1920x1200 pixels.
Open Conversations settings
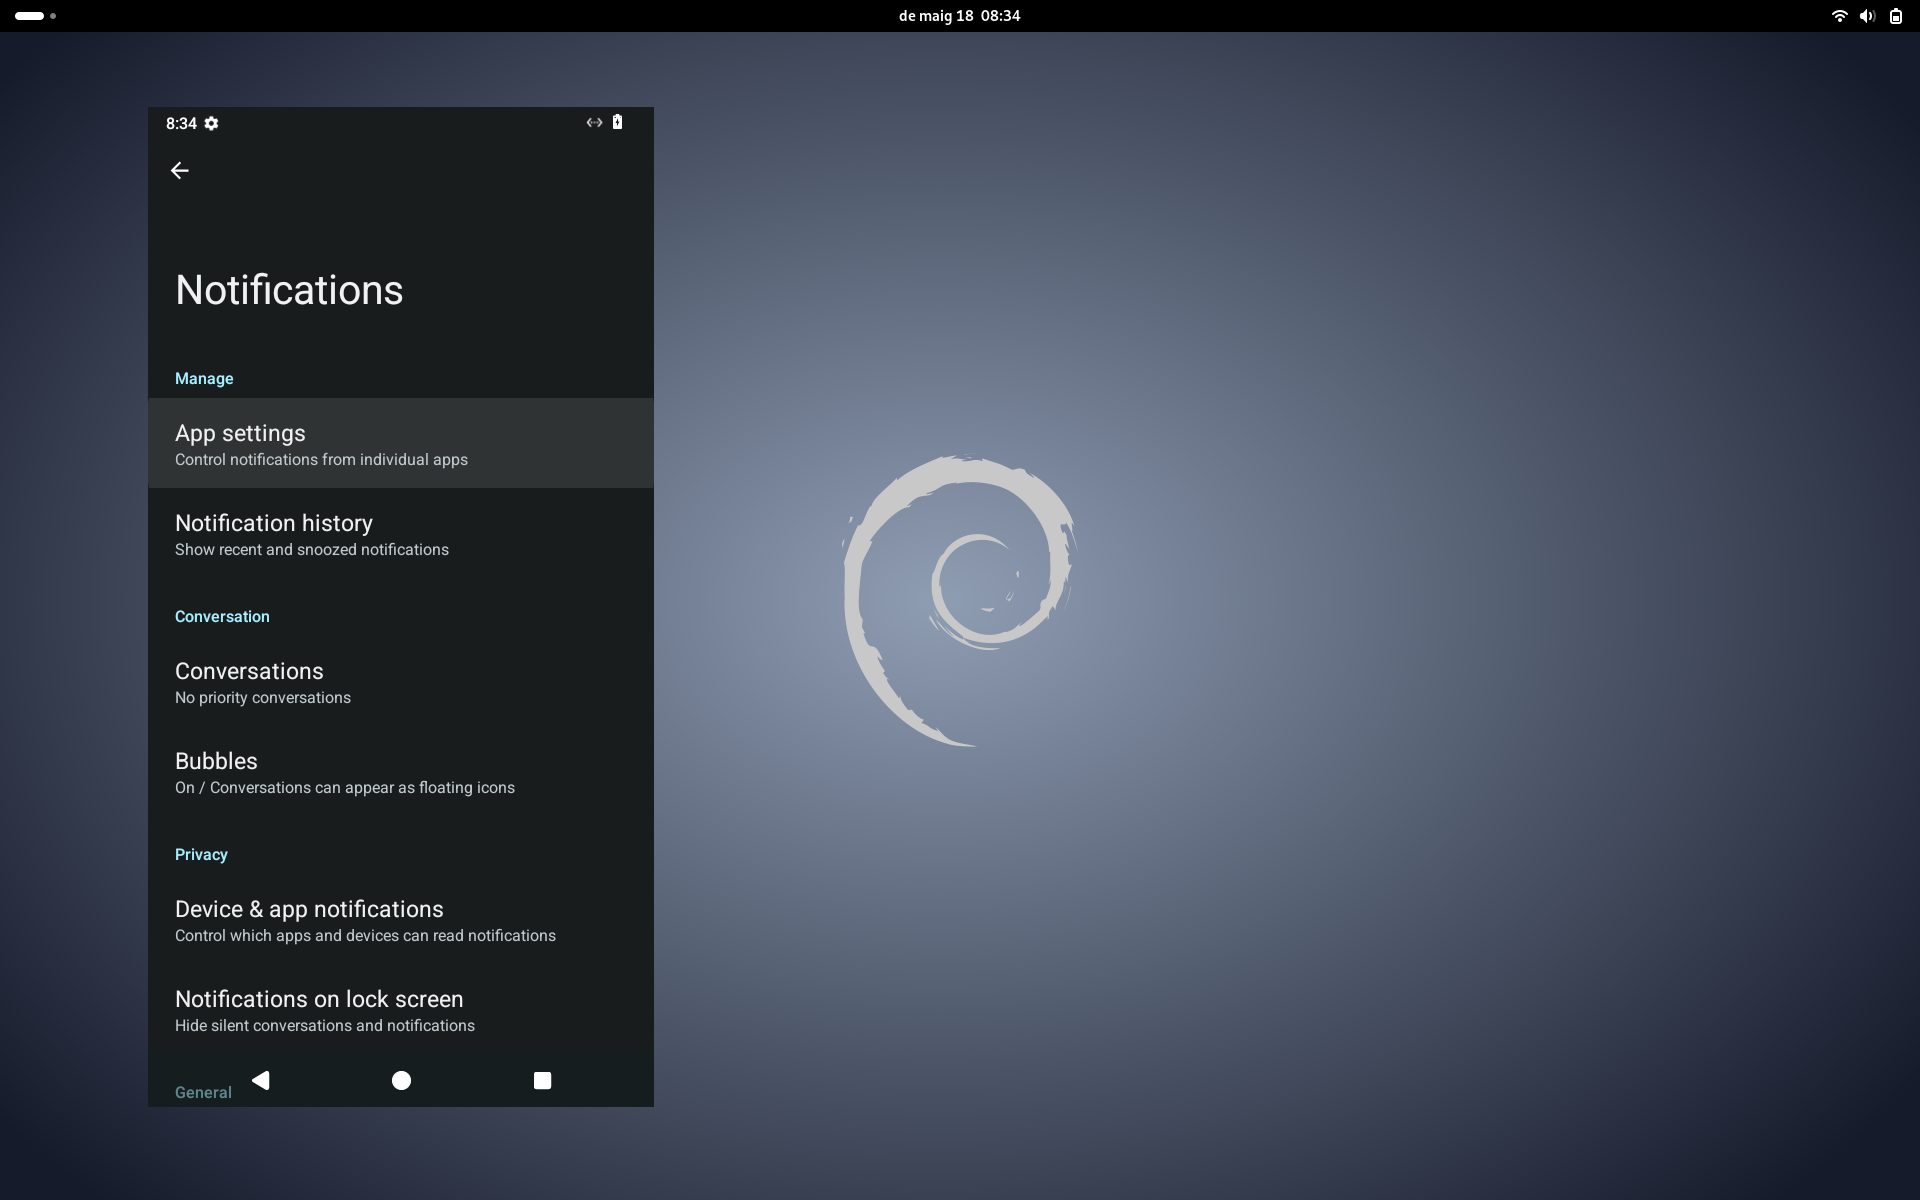[401, 681]
